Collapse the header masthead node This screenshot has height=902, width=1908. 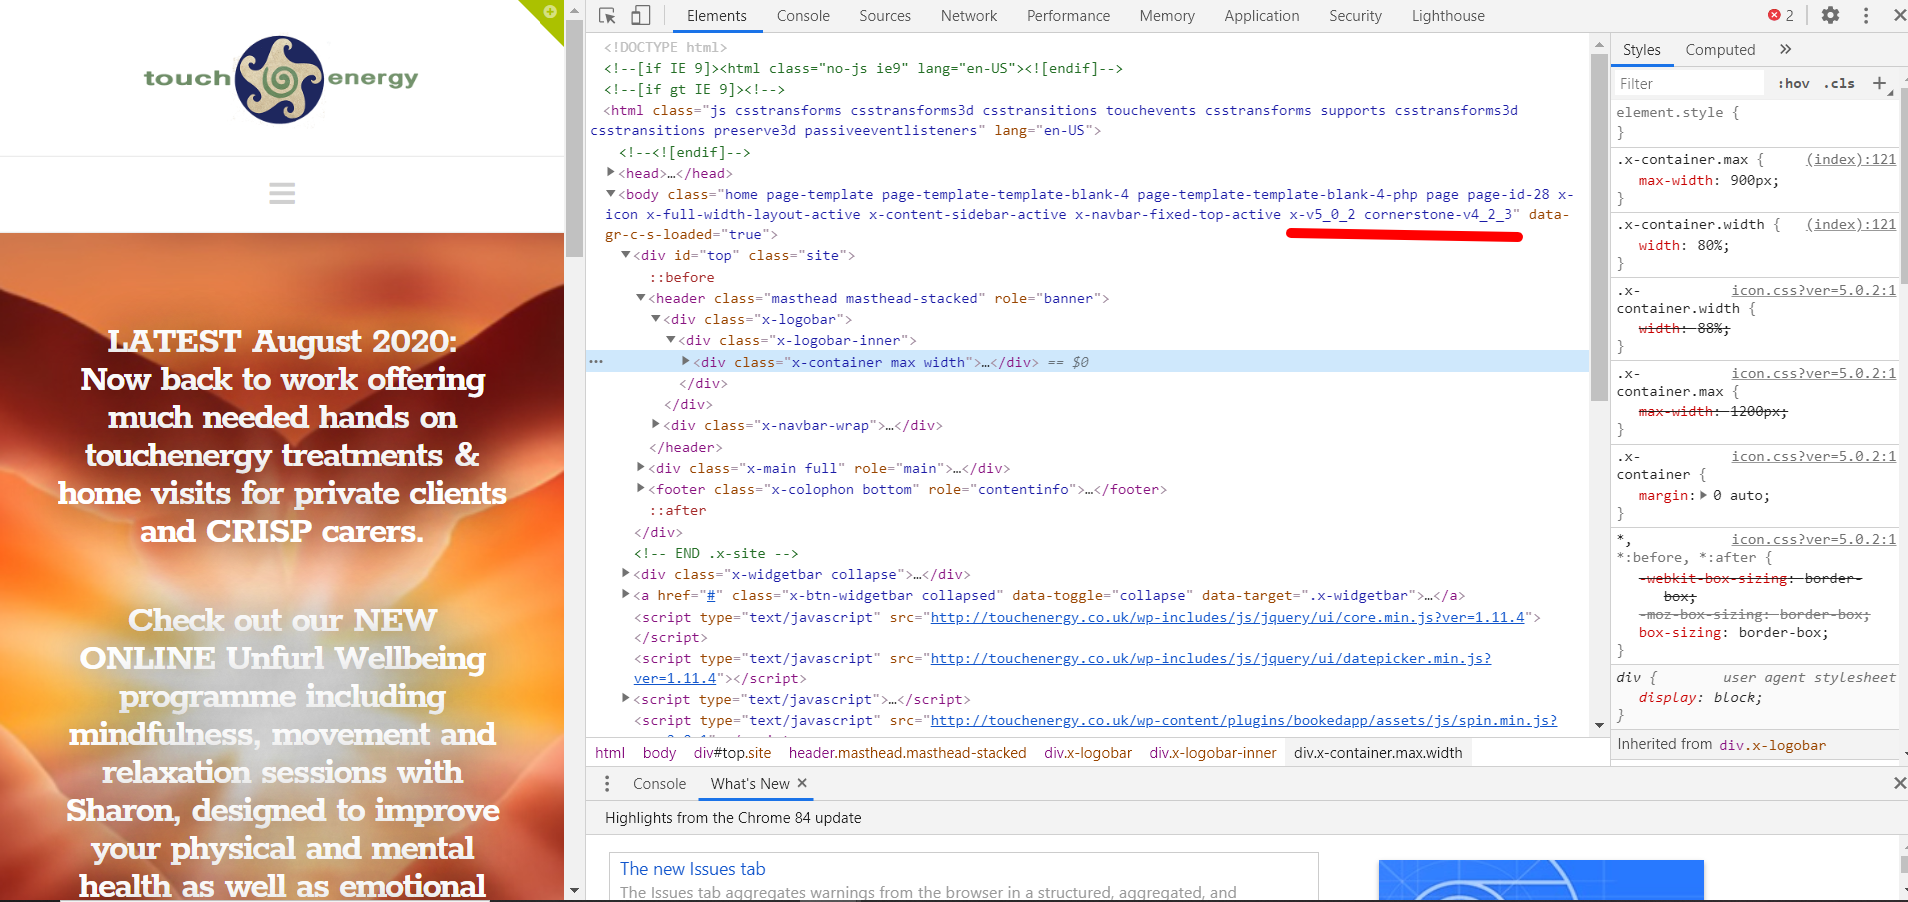pyautogui.click(x=641, y=298)
